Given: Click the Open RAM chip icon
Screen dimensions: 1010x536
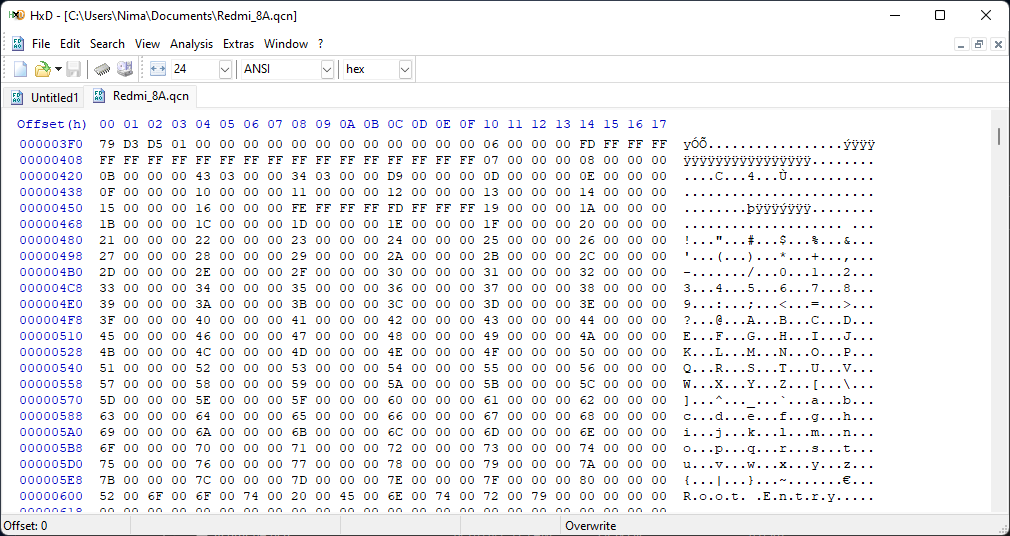Looking at the screenshot, I should tap(102, 69).
